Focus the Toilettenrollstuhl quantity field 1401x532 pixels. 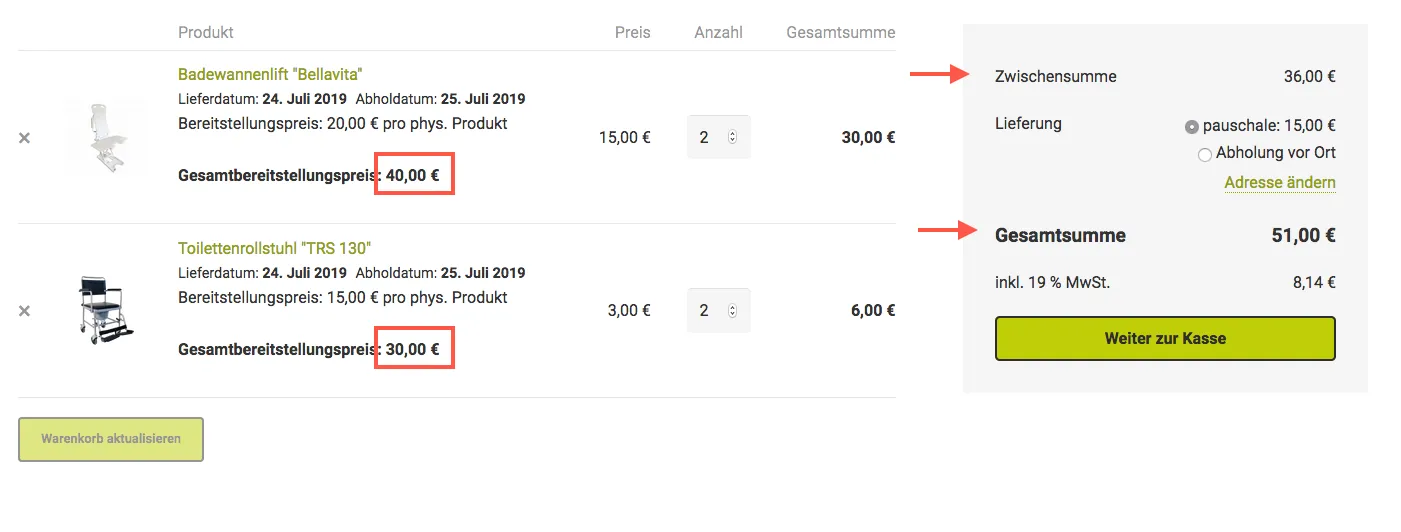pos(718,310)
